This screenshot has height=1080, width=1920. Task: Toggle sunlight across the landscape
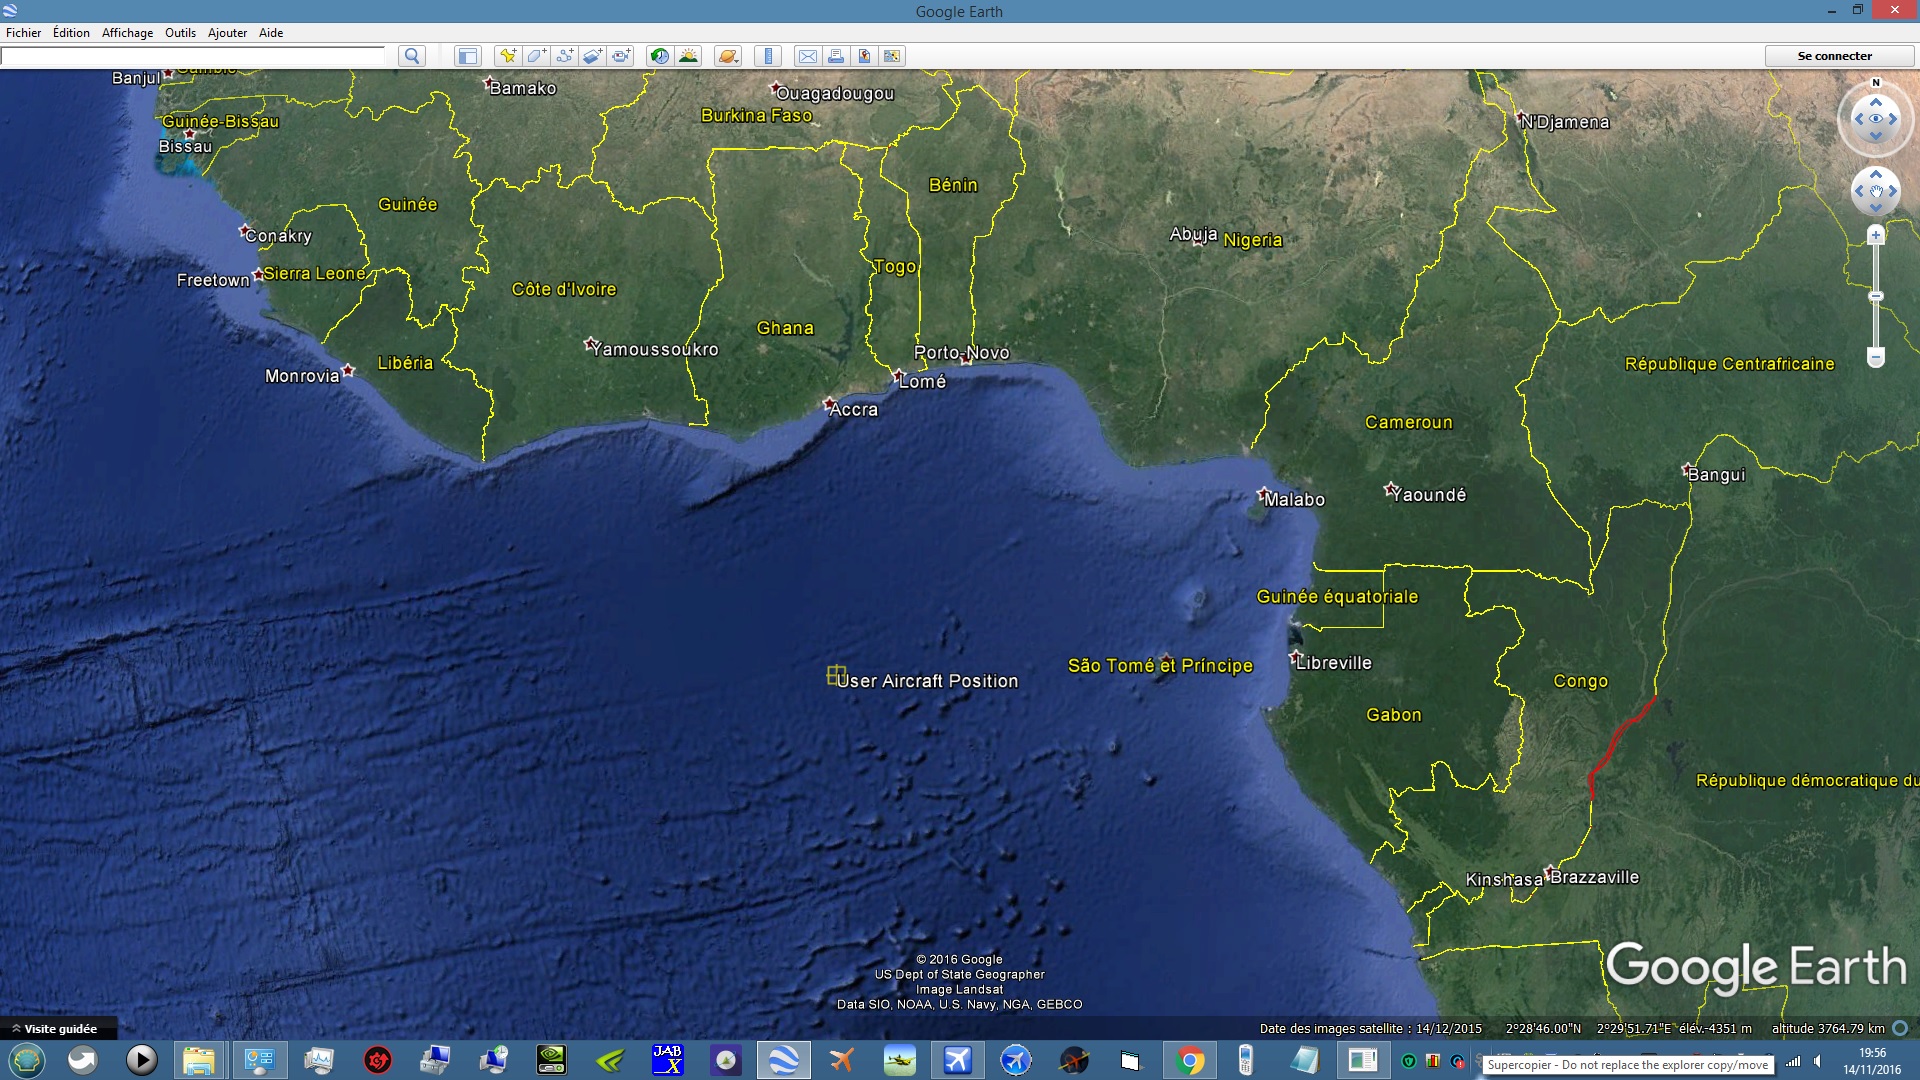click(x=688, y=56)
